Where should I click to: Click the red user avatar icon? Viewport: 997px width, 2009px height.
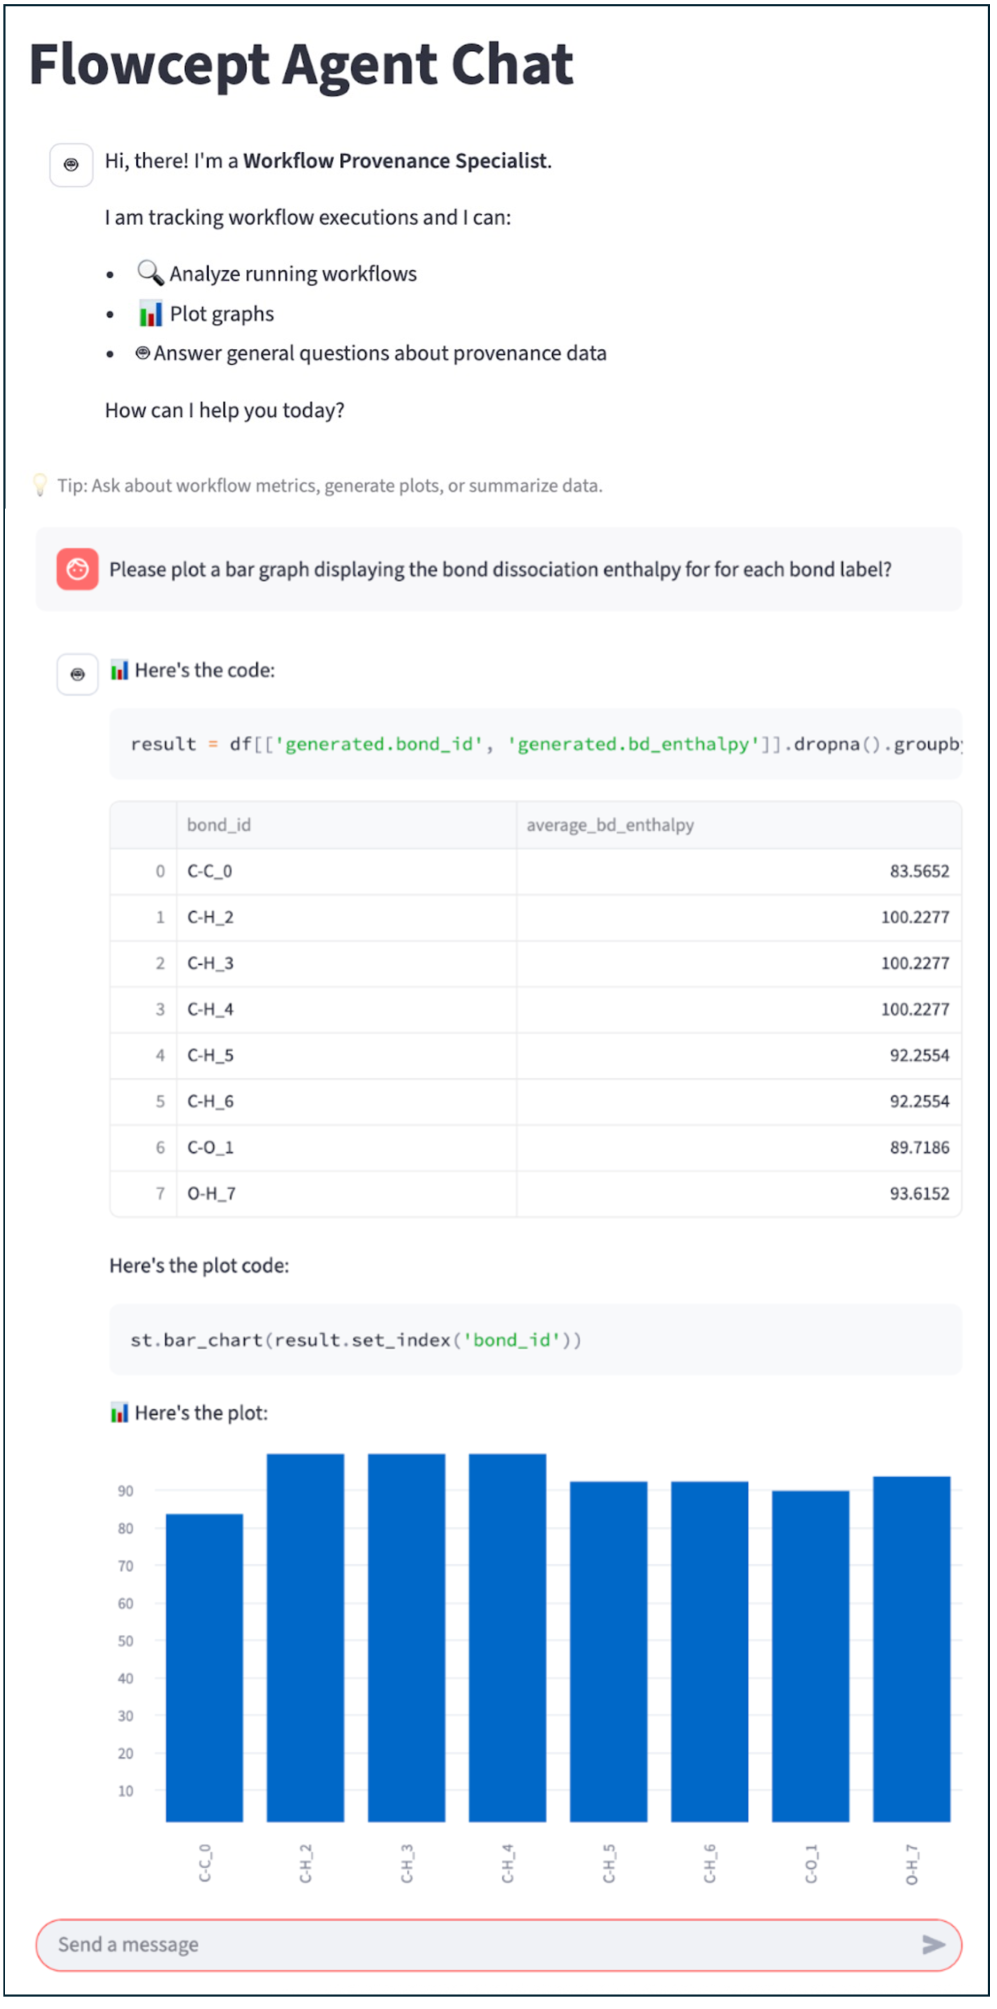click(77, 569)
